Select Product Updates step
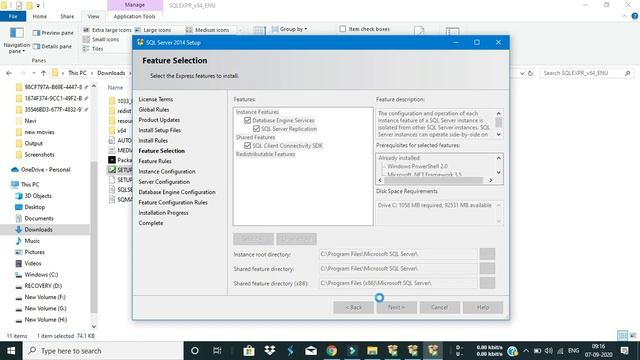Viewport: 640px width, 360px height. point(159,120)
